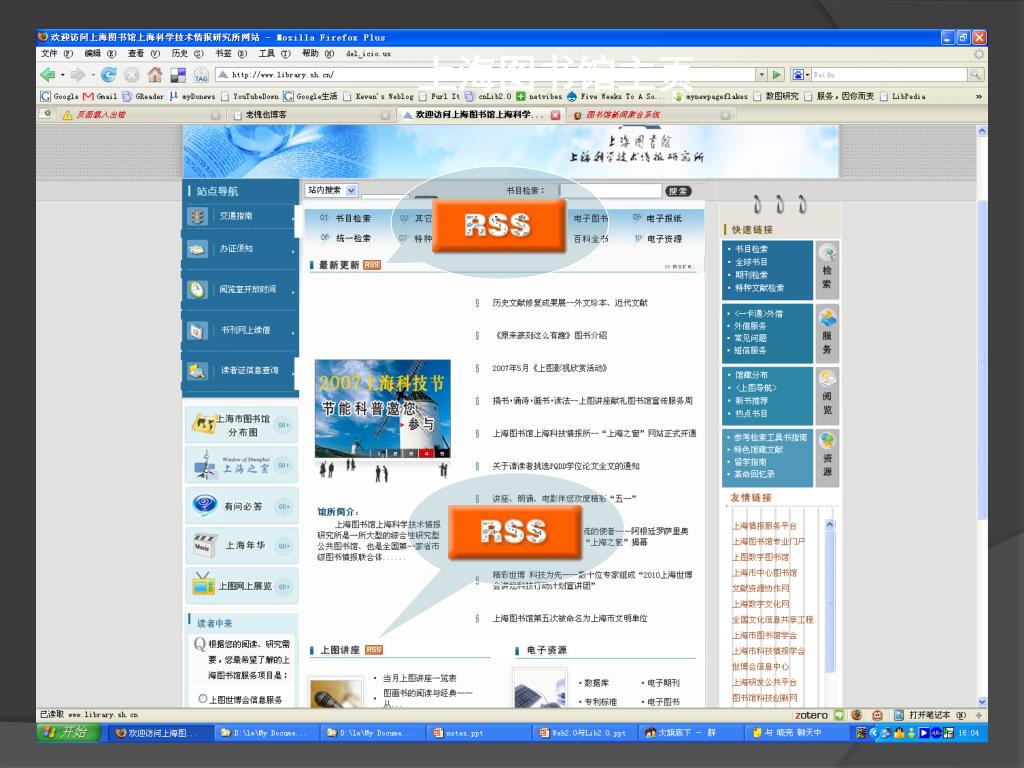
Task: Open the address bar history dropdown arrow
Action: click(761, 75)
